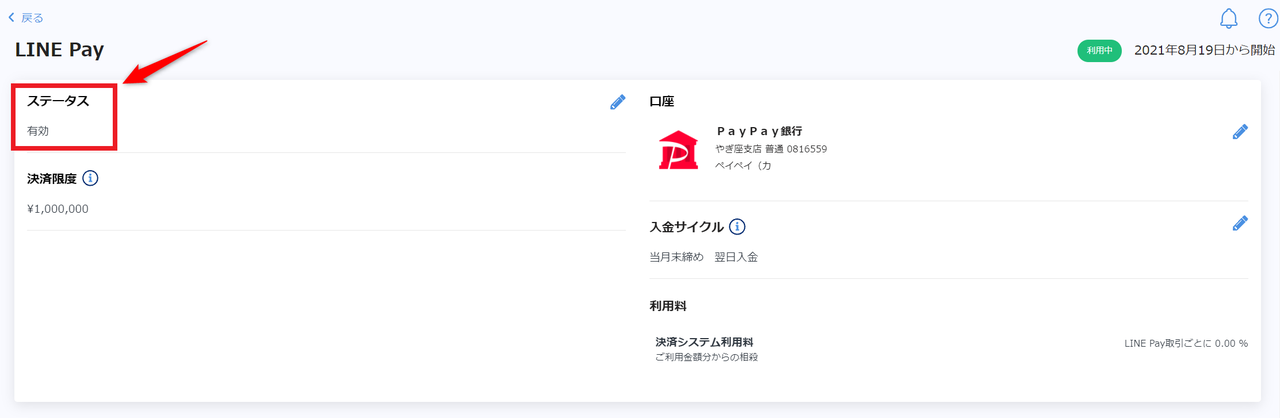The image size is (1280, 418).
Task: Click the PayPay銀行 bank name
Action: 760,131
